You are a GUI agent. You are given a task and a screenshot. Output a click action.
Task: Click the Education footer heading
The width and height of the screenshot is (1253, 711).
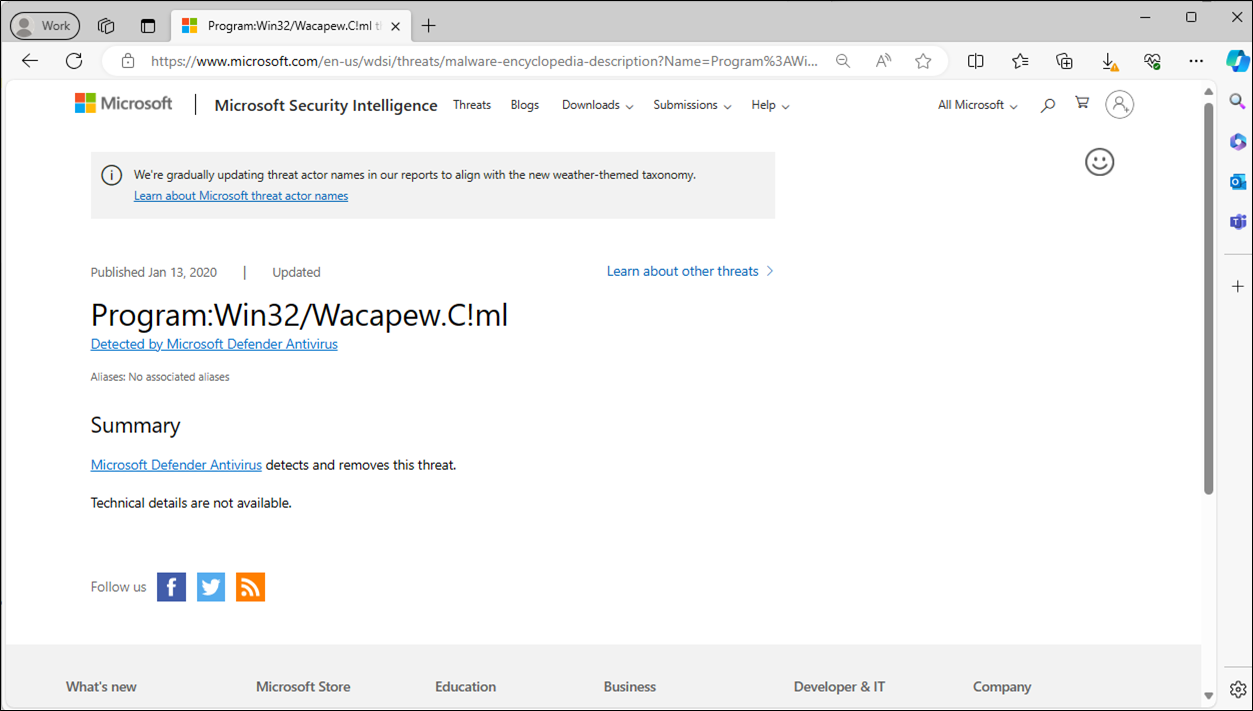click(465, 687)
